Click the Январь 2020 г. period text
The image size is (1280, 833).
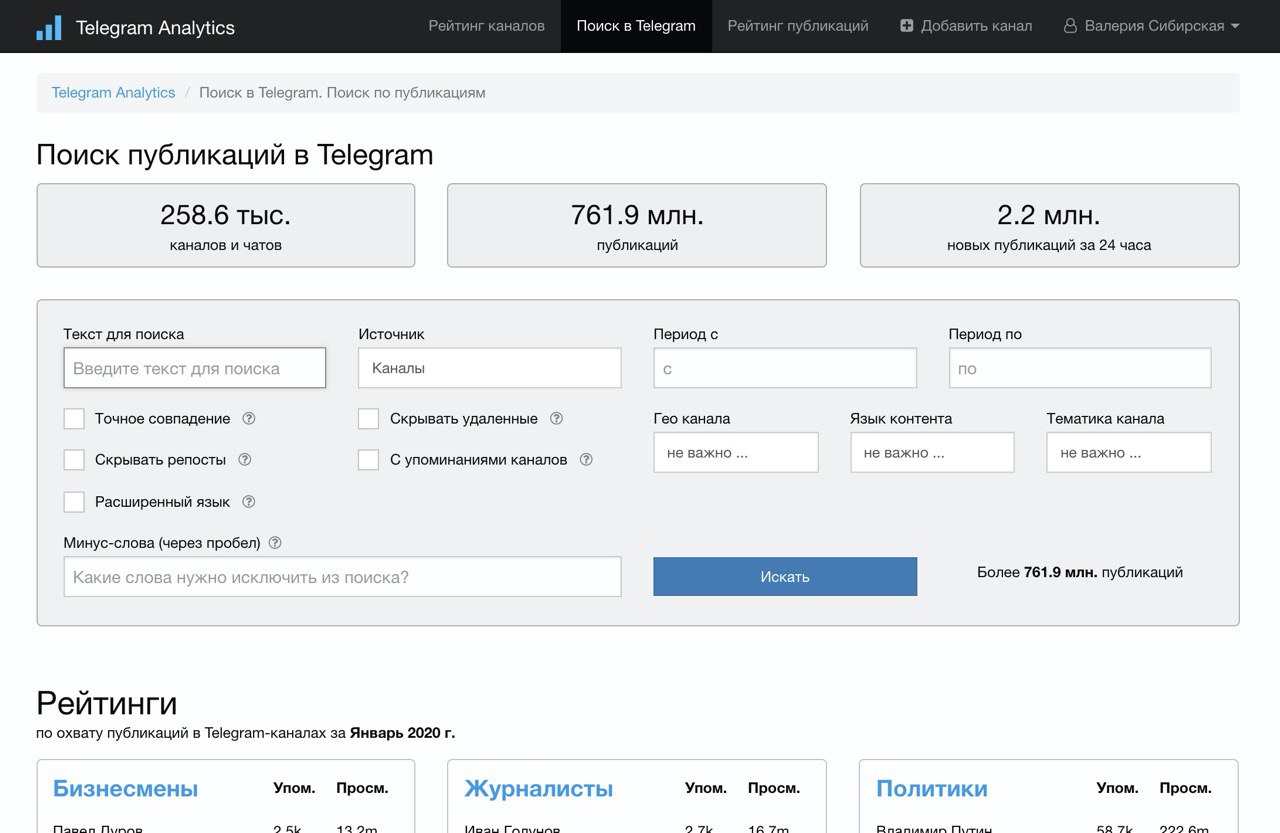pyautogui.click(x=402, y=733)
